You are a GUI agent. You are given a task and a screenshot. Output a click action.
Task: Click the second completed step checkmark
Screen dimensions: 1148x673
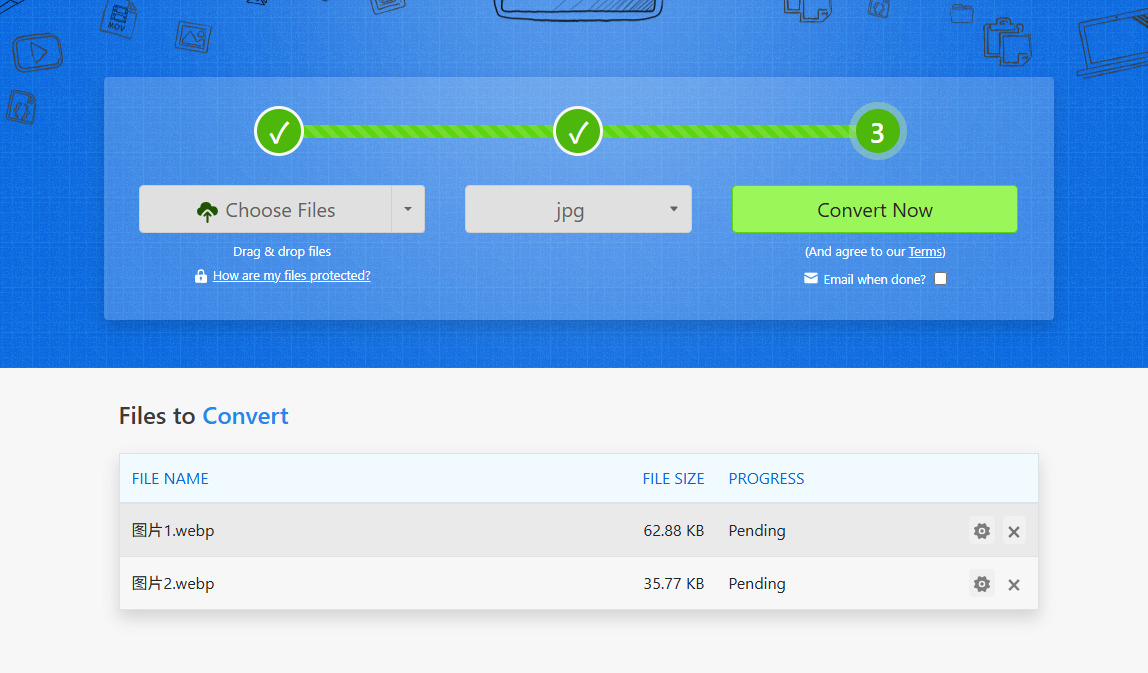[578, 132]
